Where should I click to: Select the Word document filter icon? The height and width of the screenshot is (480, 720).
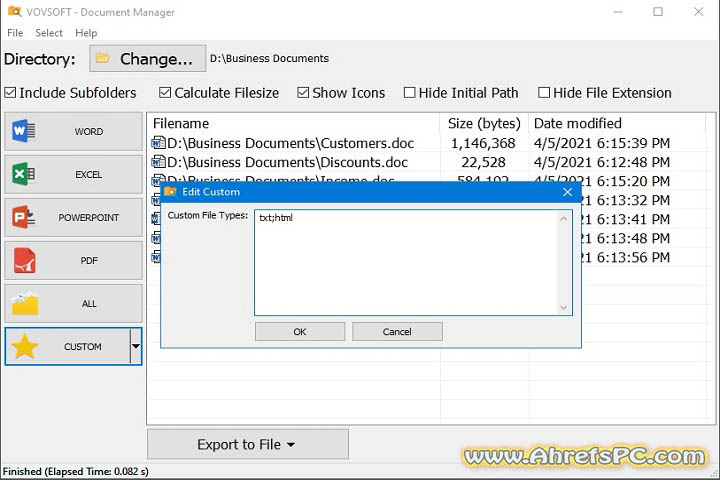coord(23,131)
